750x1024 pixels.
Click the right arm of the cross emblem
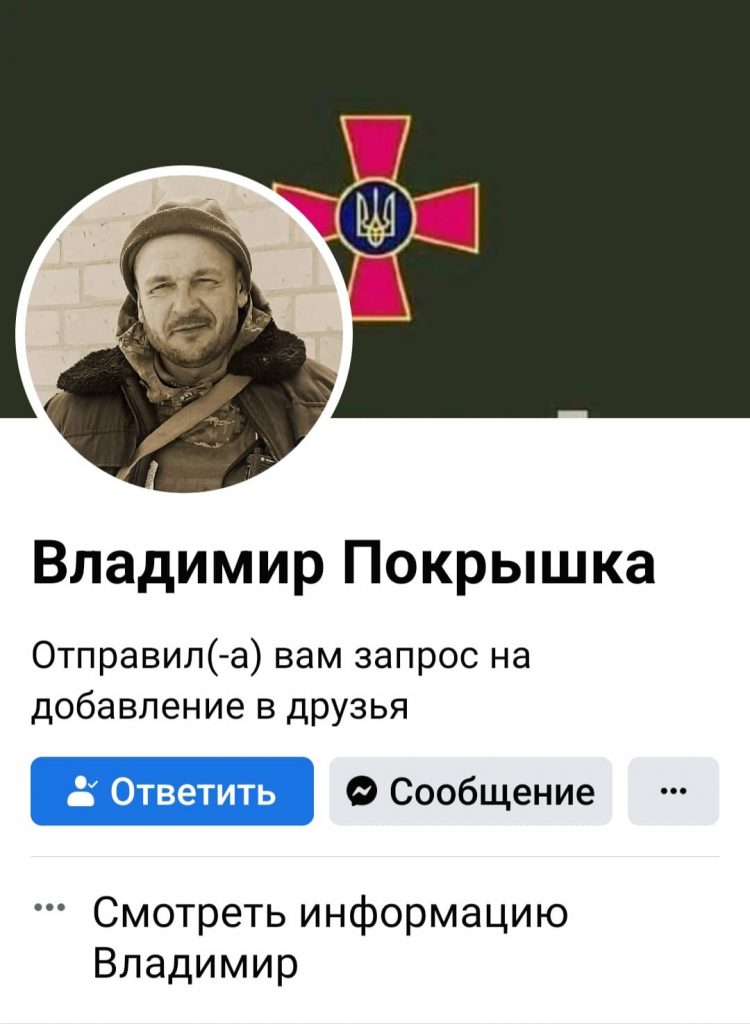(x=447, y=217)
